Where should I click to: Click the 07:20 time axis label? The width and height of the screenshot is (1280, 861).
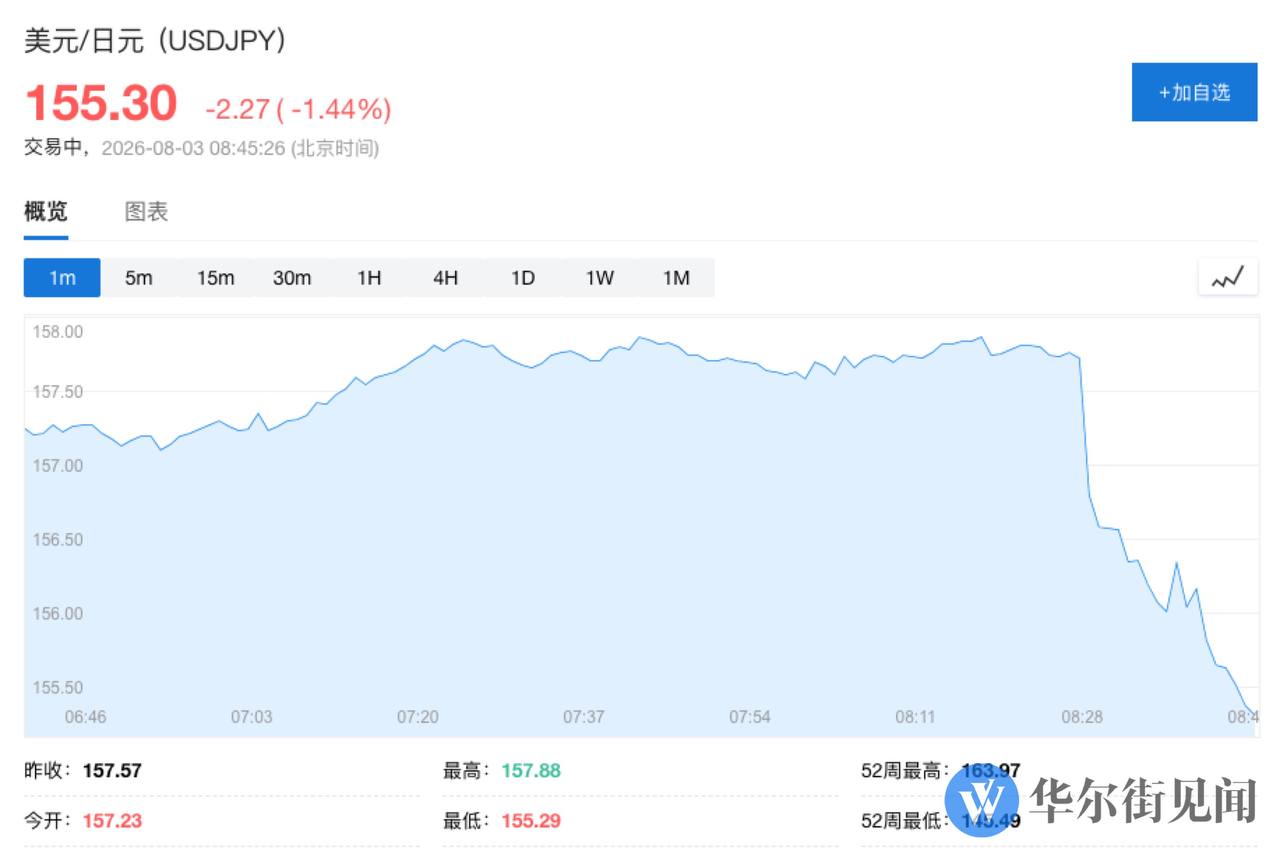coord(418,717)
